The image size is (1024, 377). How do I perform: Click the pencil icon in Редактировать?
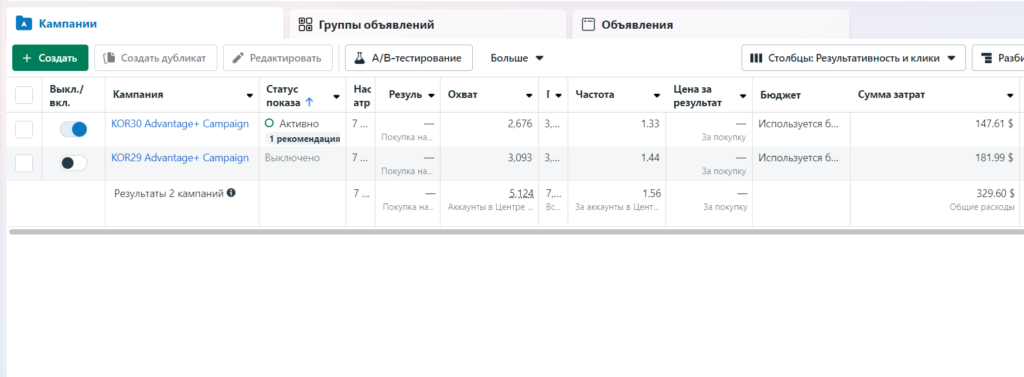tap(238, 58)
